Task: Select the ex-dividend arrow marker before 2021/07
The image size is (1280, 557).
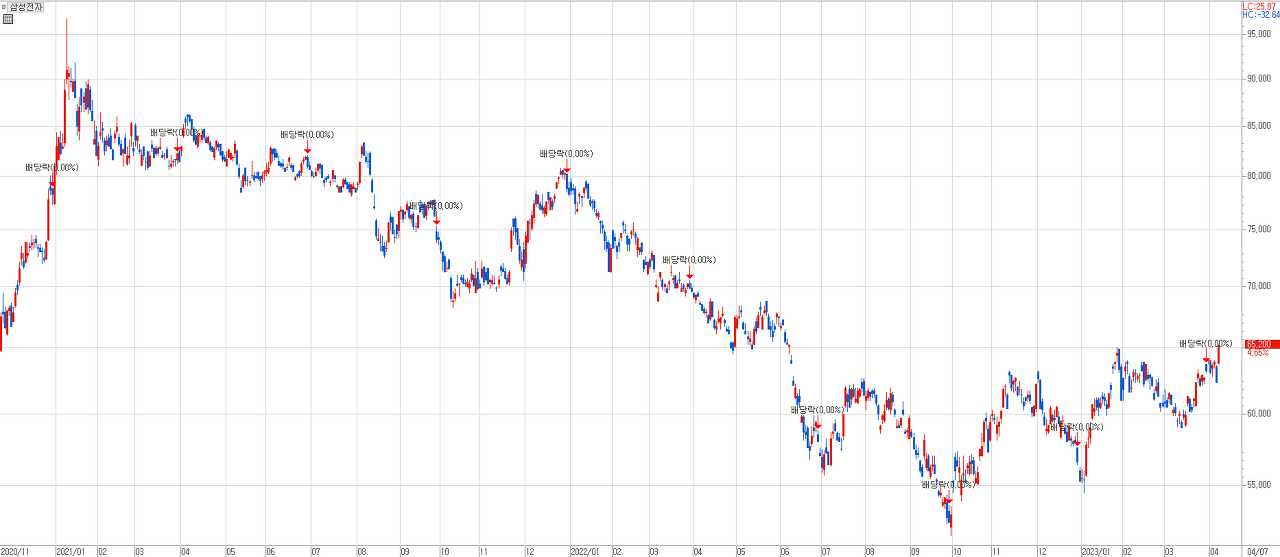Action: pyautogui.click(x=307, y=150)
